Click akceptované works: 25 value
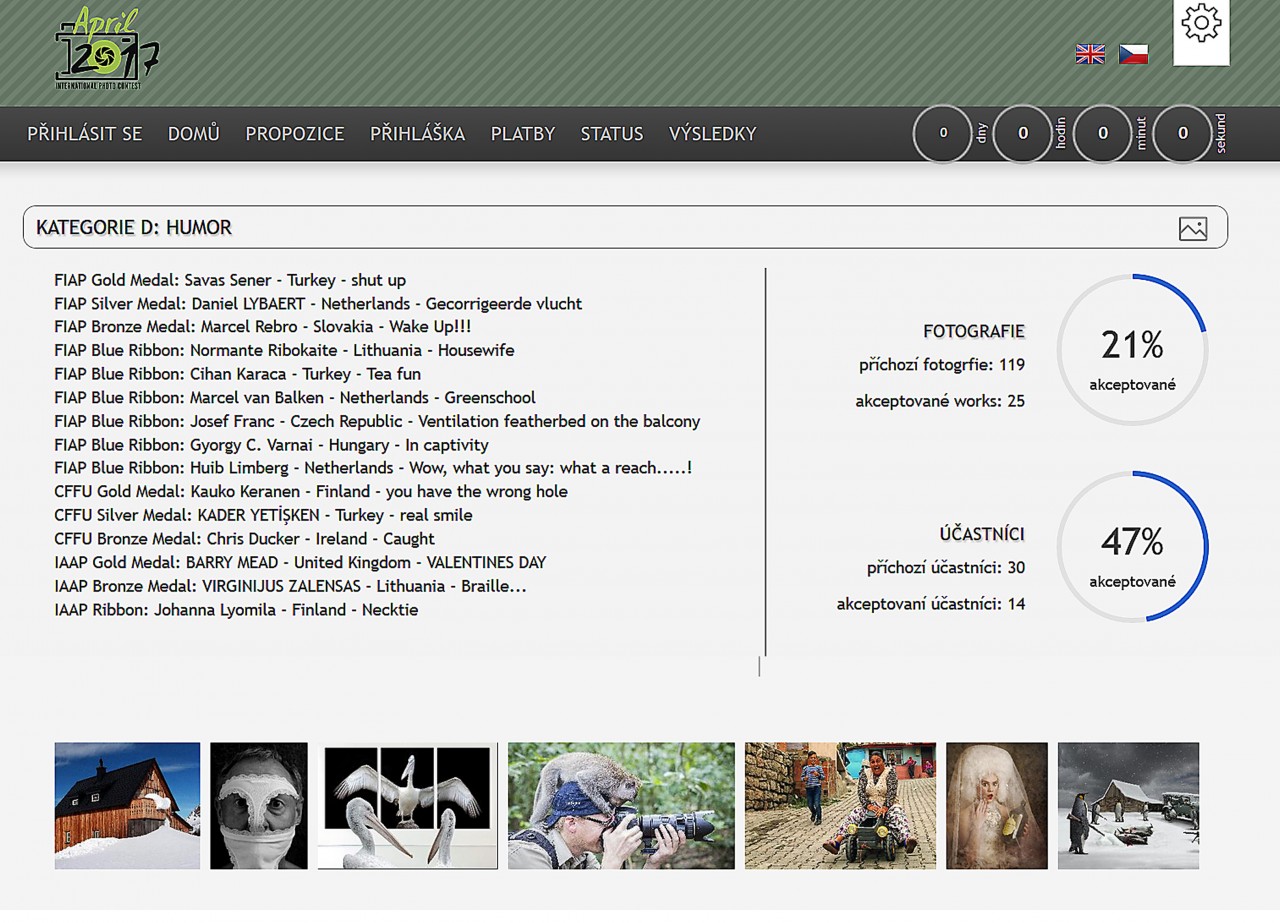The height and width of the screenshot is (923, 1280). pos(940,401)
